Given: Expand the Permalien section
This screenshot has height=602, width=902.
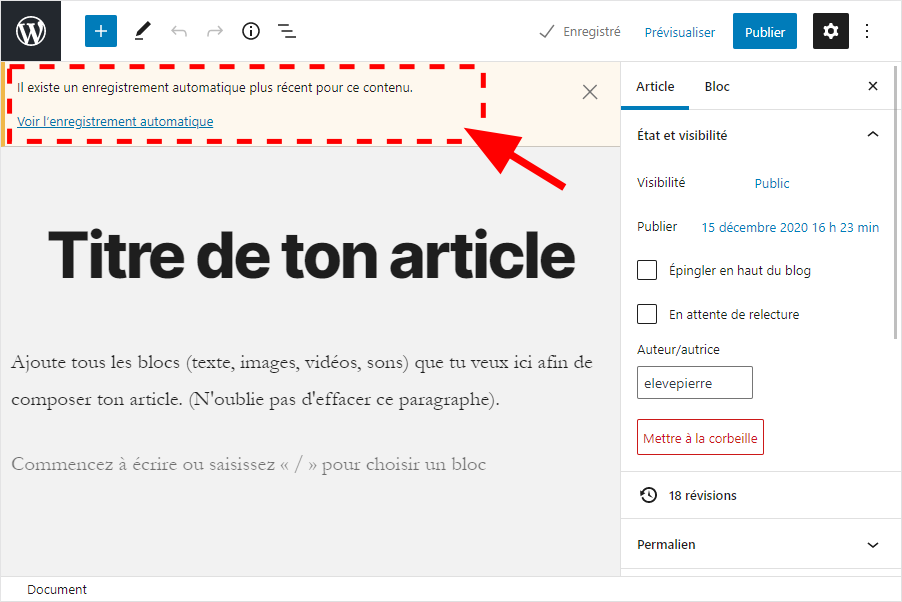Looking at the screenshot, I should (x=872, y=545).
